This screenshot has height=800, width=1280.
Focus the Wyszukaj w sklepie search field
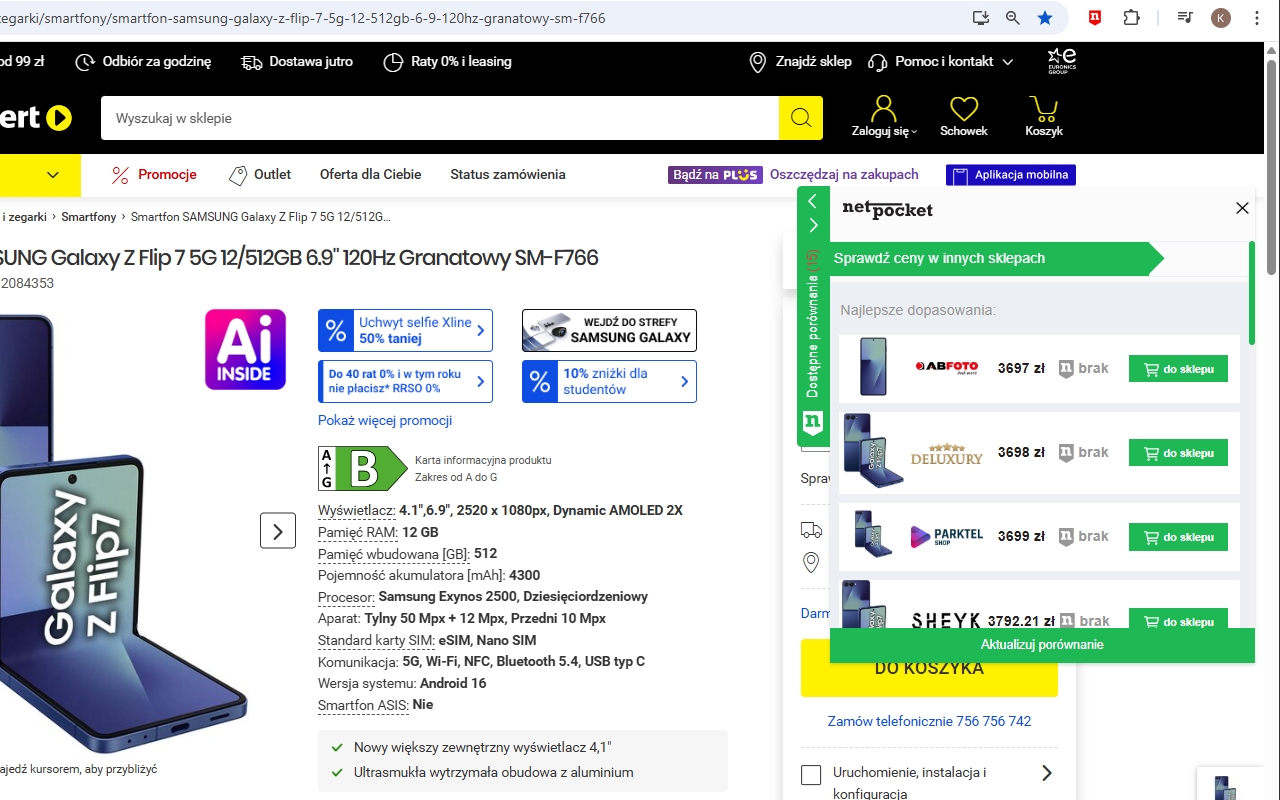click(x=440, y=118)
